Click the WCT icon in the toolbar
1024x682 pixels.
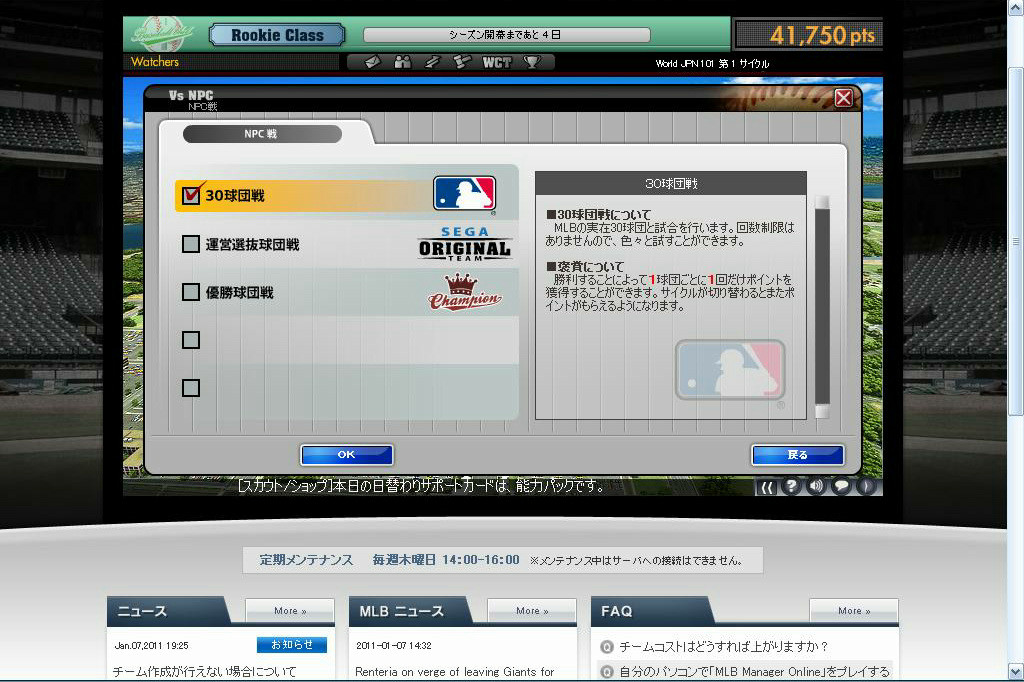(x=496, y=62)
